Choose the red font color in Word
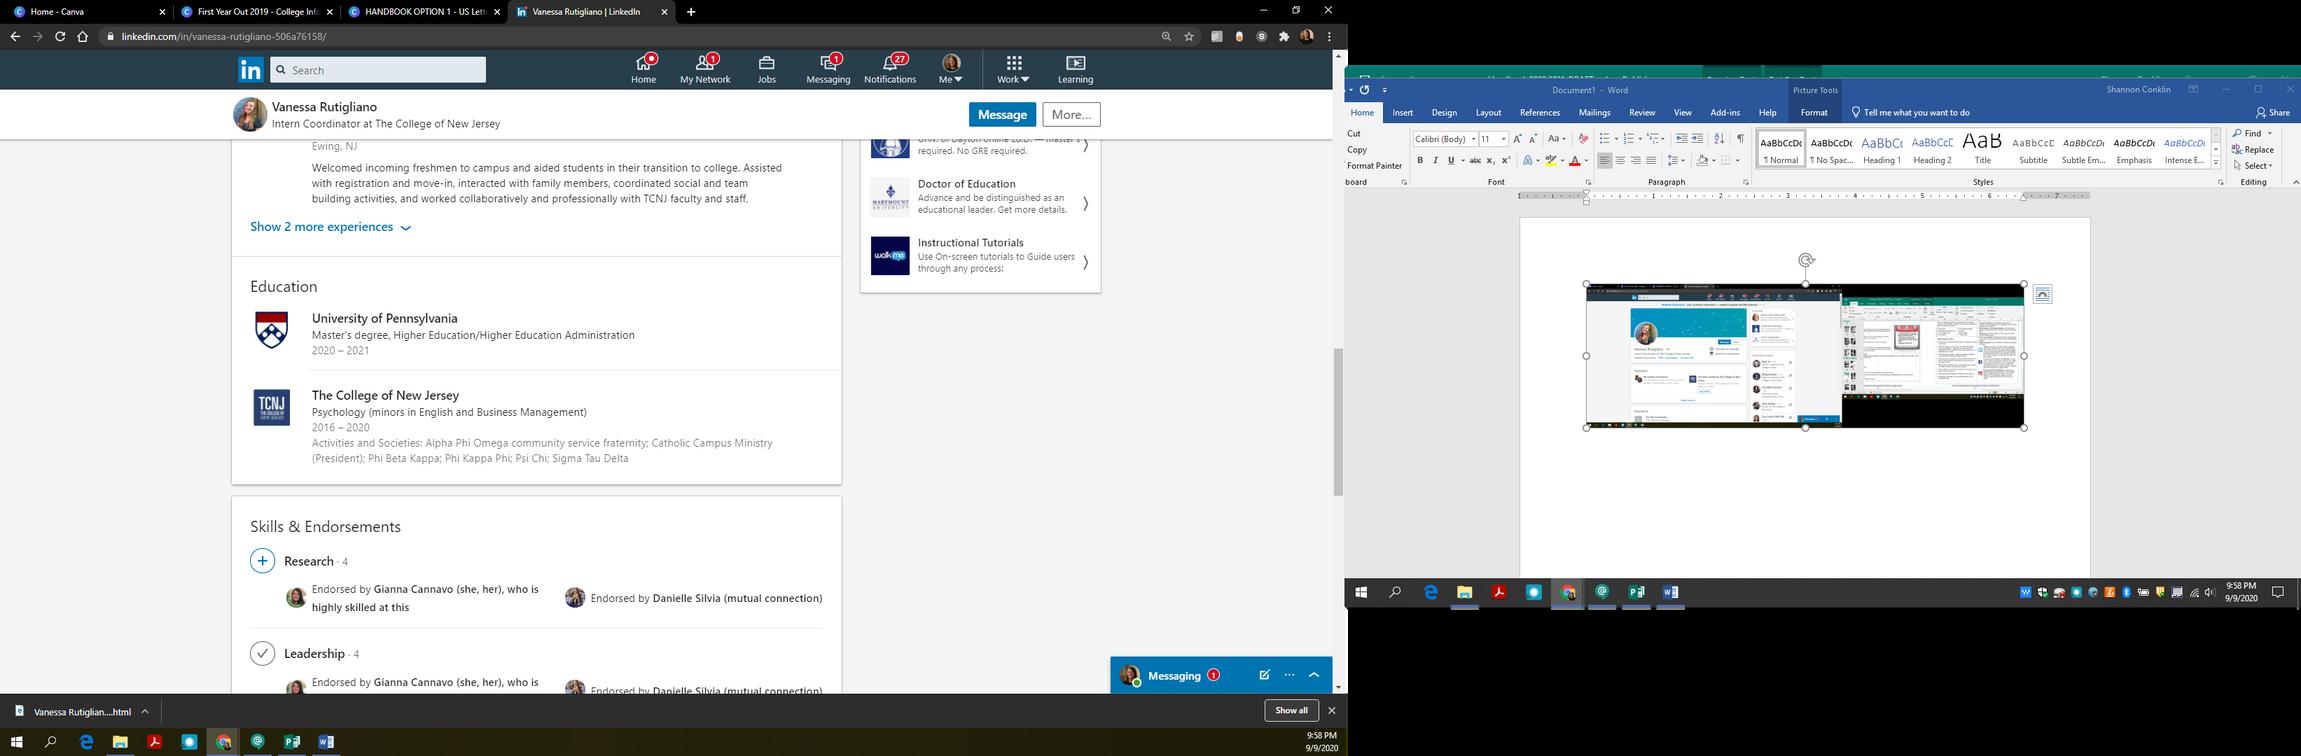2301x756 pixels. [x=1574, y=160]
